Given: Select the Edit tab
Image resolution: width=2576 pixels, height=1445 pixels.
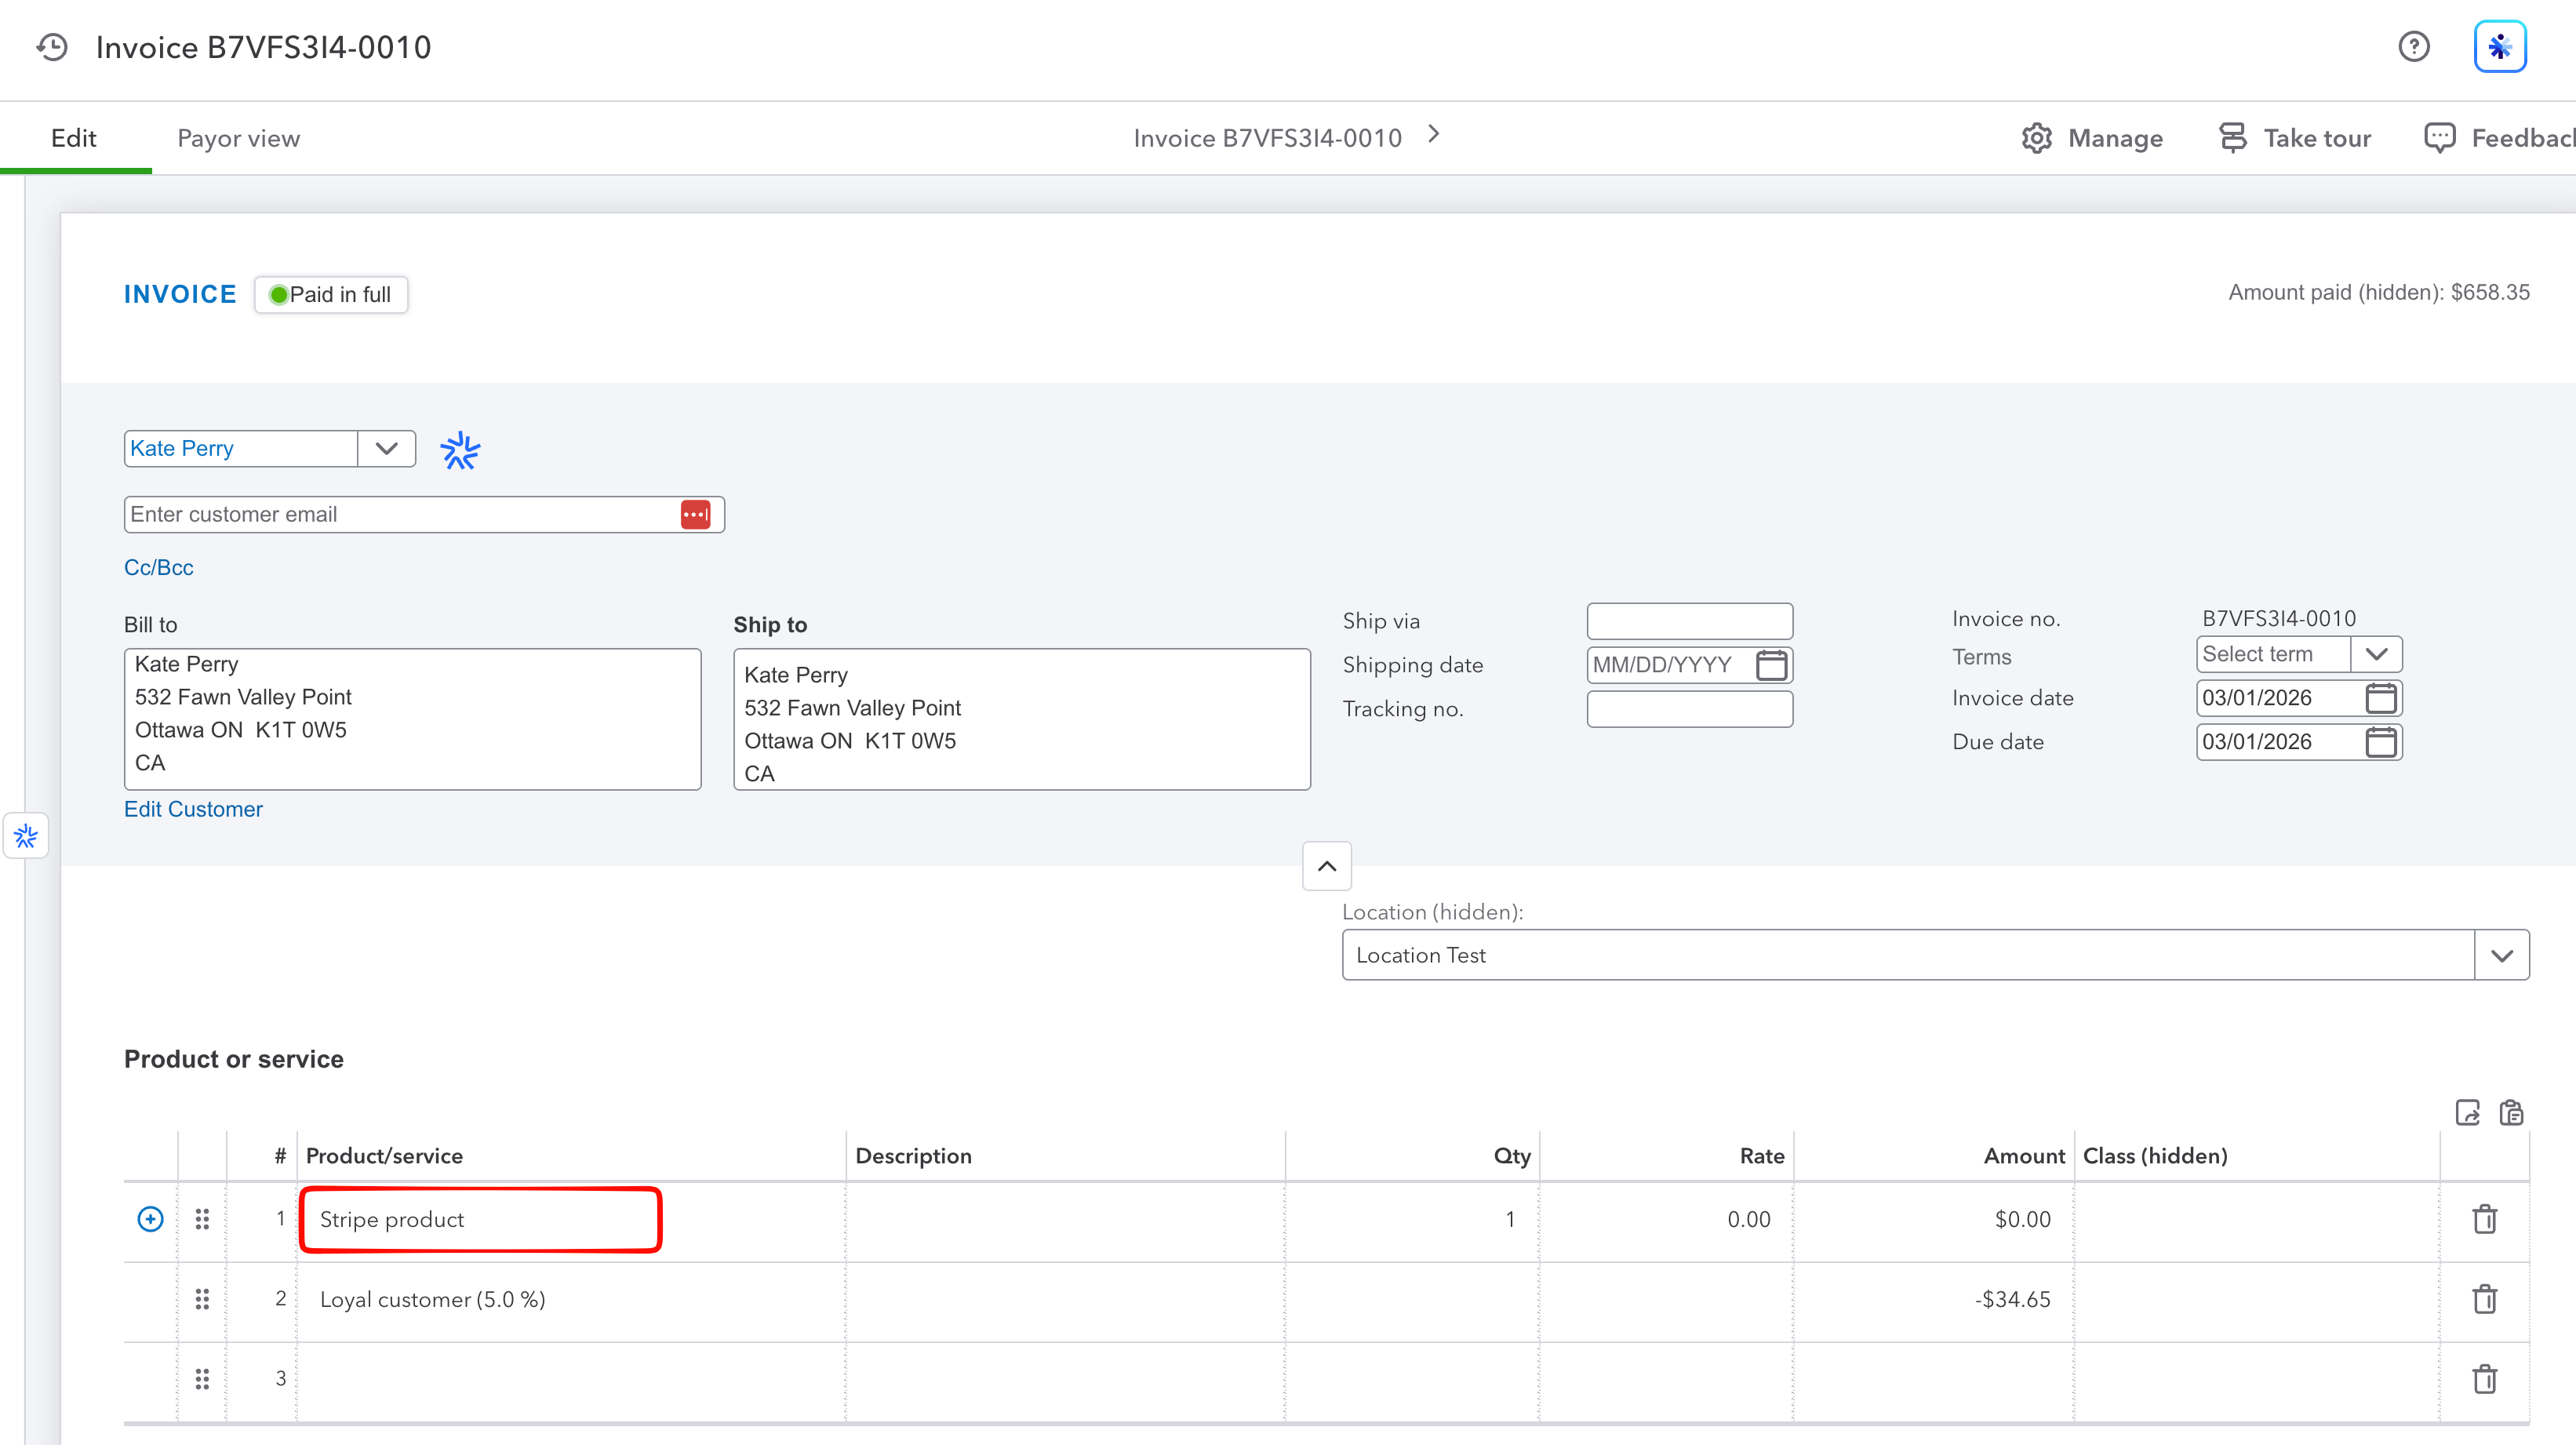Looking at the screenshot, I should pos(74,138).
